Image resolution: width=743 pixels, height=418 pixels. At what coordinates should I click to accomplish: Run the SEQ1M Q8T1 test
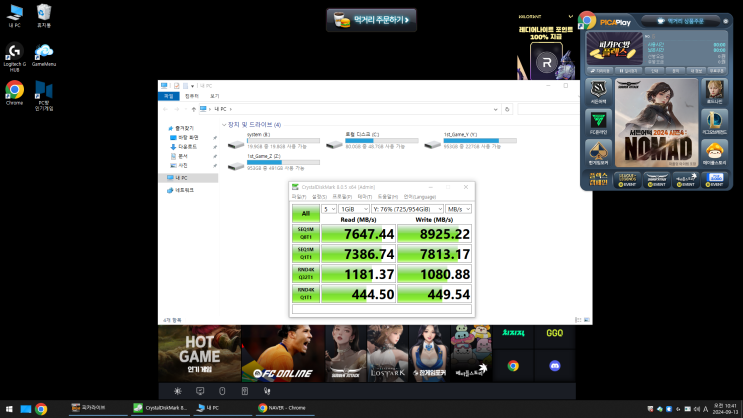pos(306,233)
